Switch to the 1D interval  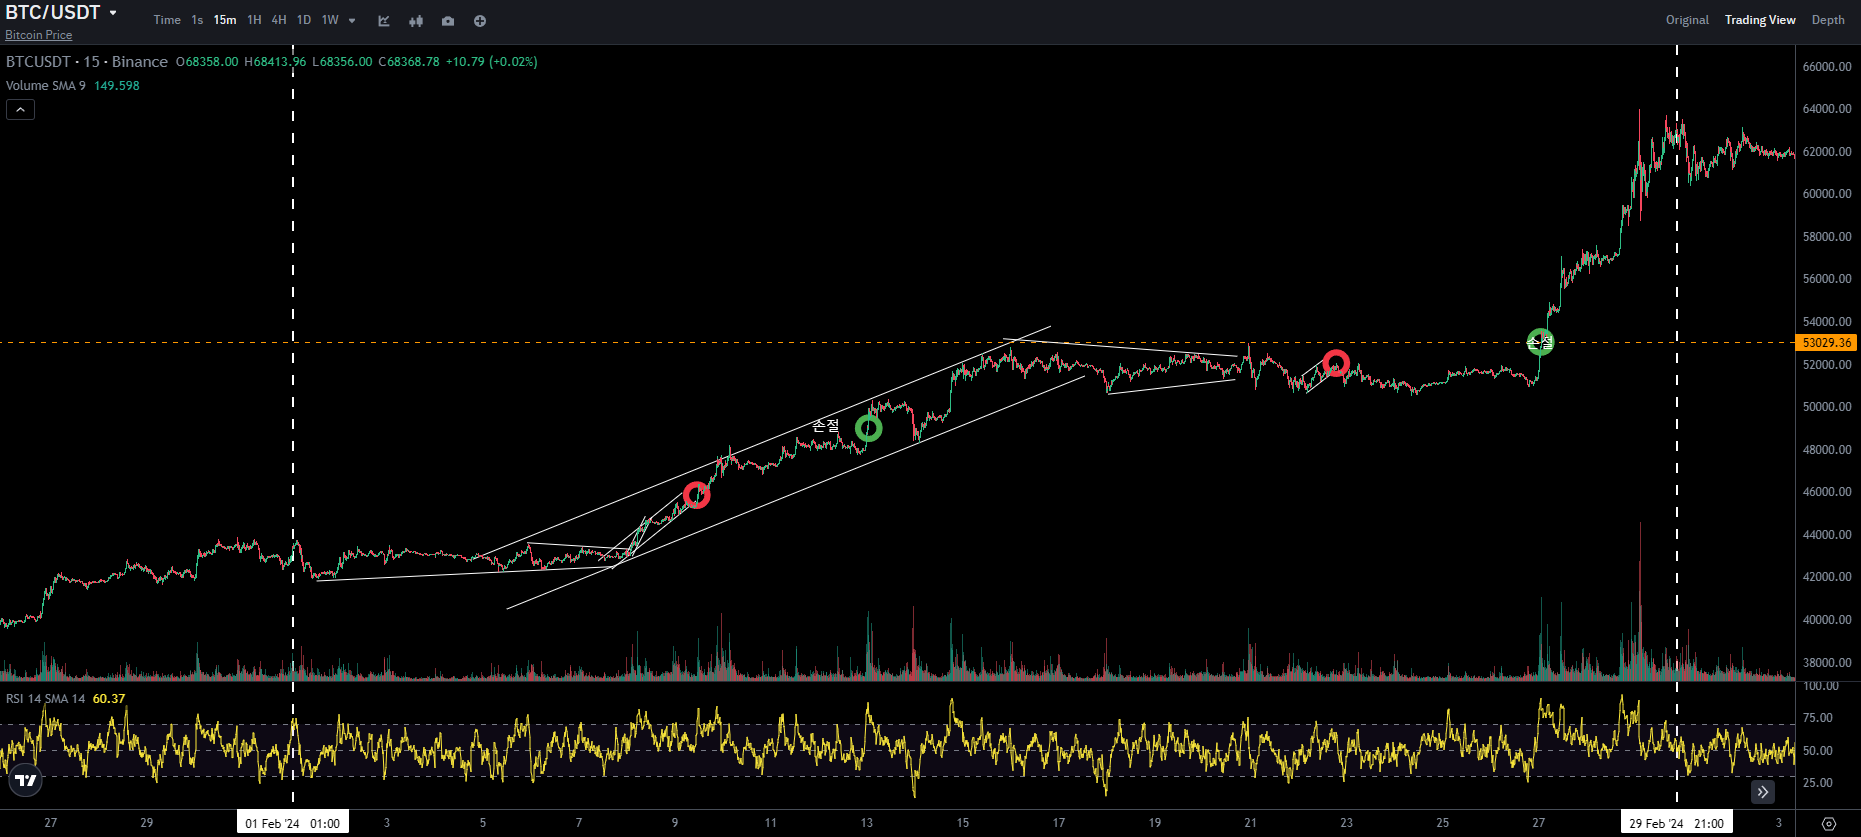click(304, 20)
